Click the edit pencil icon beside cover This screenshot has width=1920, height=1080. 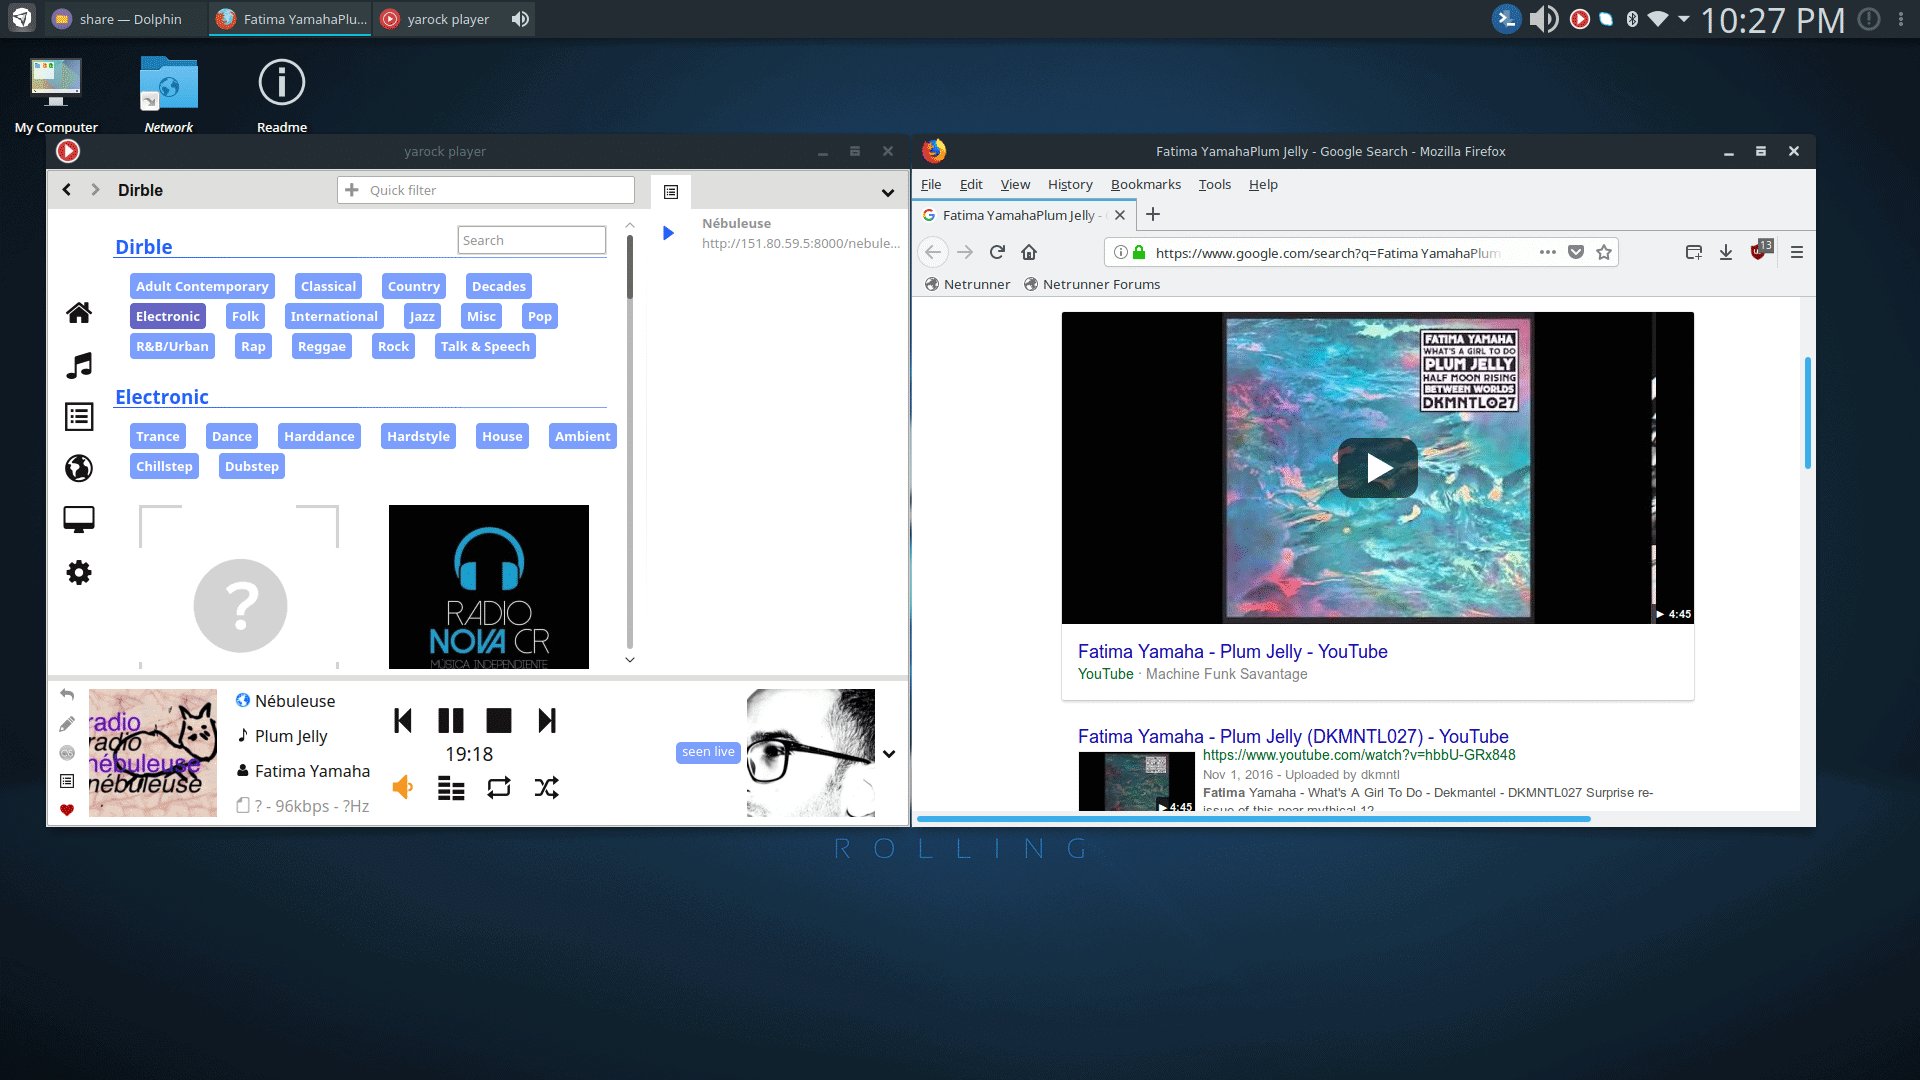click(x=67, y=723)
